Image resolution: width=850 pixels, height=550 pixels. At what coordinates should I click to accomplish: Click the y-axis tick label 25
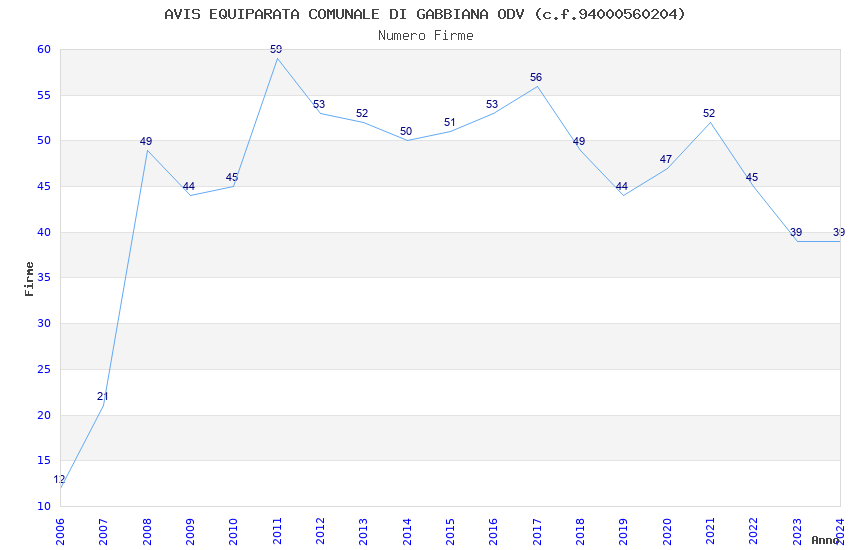[44, 370]
